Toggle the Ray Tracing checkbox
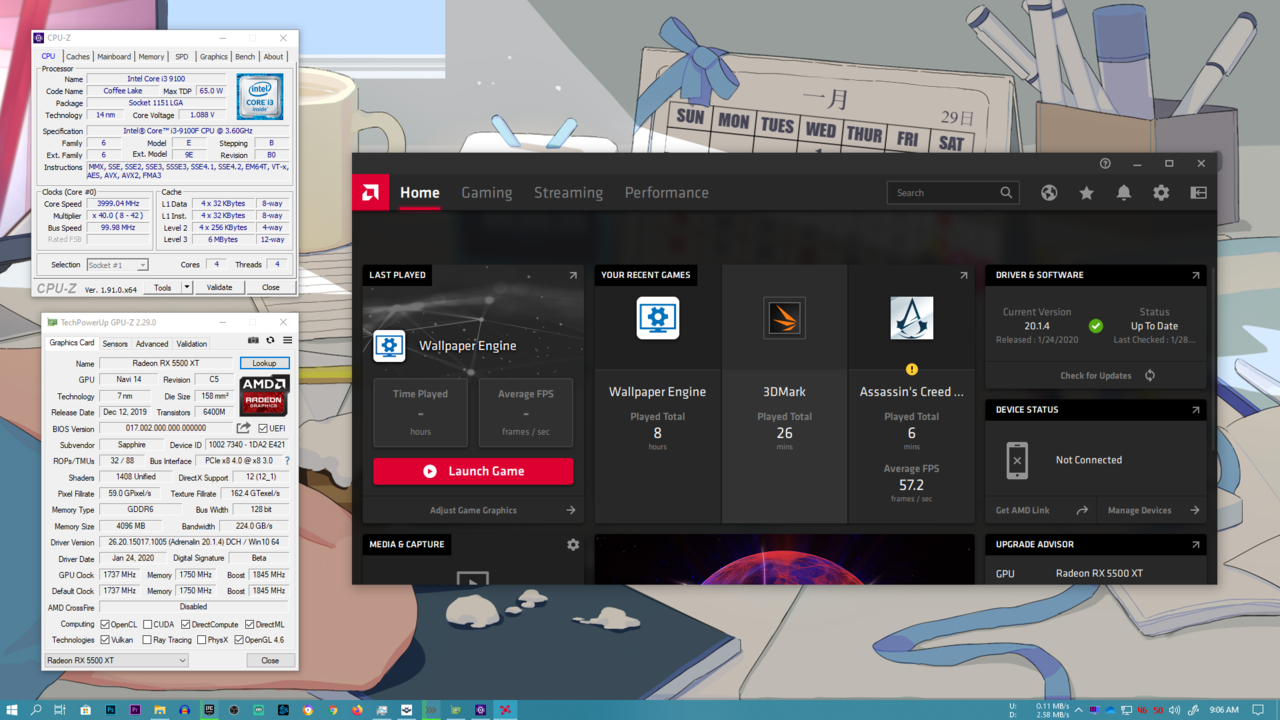The image size is (1280, 720). coord(147,640)
